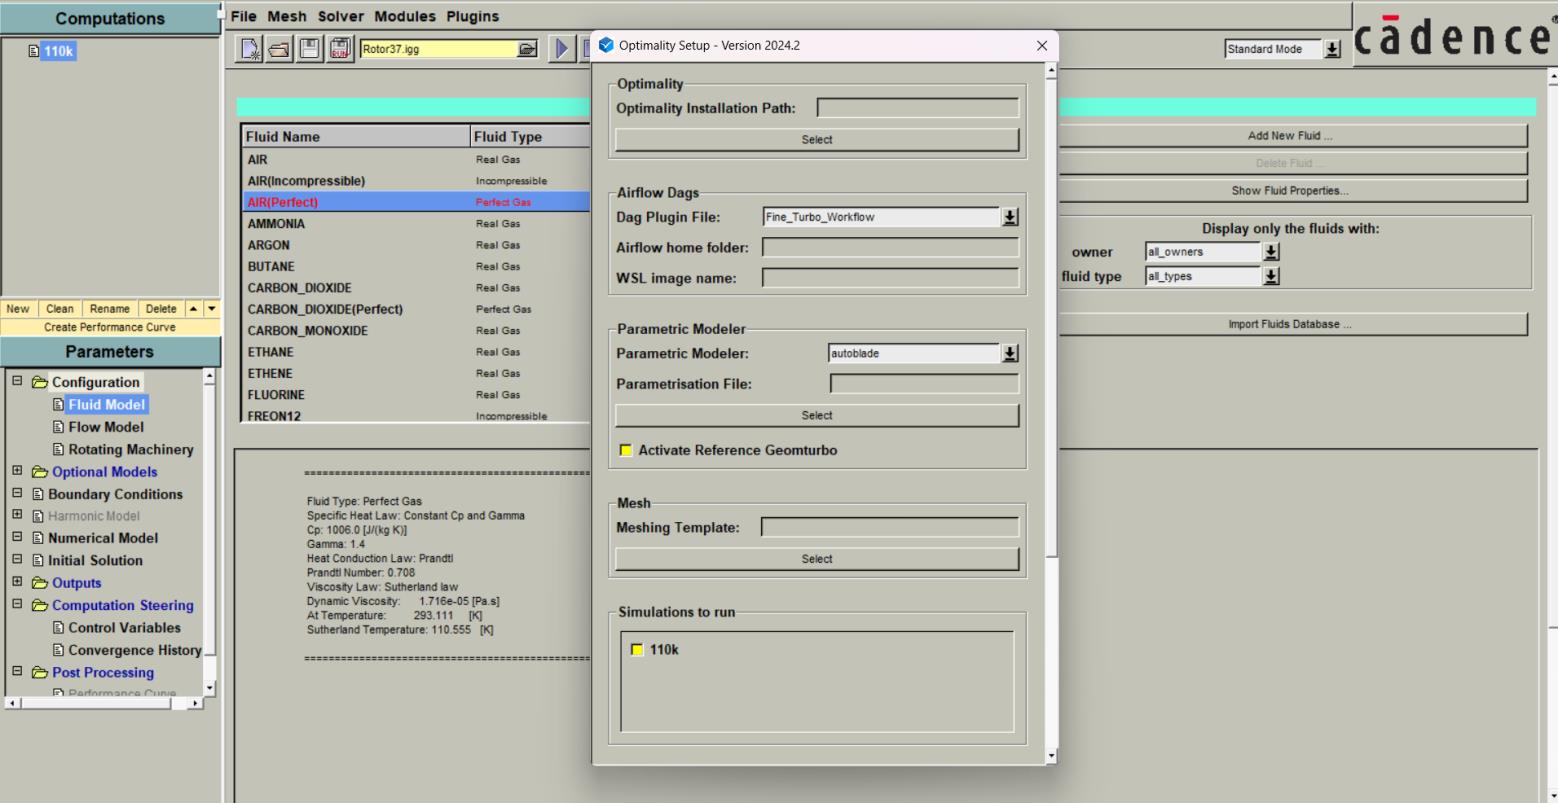Click the Show Fluid Properties button
This screenshot has width=1558, height=803.
coord(1290,191)
